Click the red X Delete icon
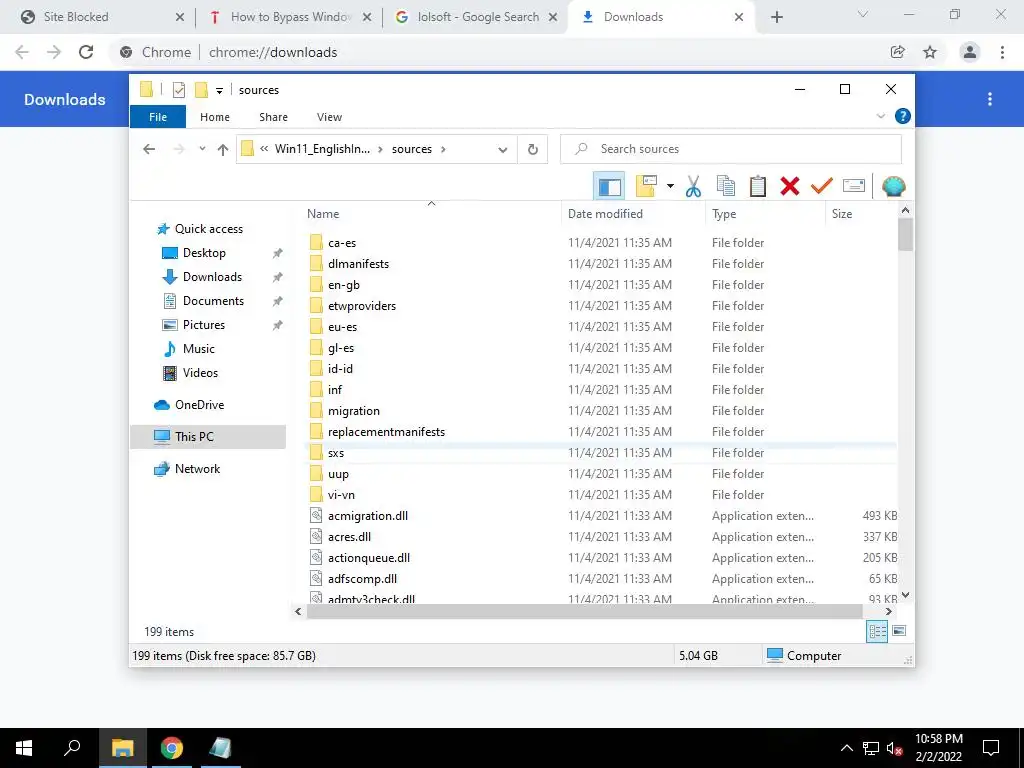The height and width of the screenshot is (768, 1024). click(x=790, y=186)
